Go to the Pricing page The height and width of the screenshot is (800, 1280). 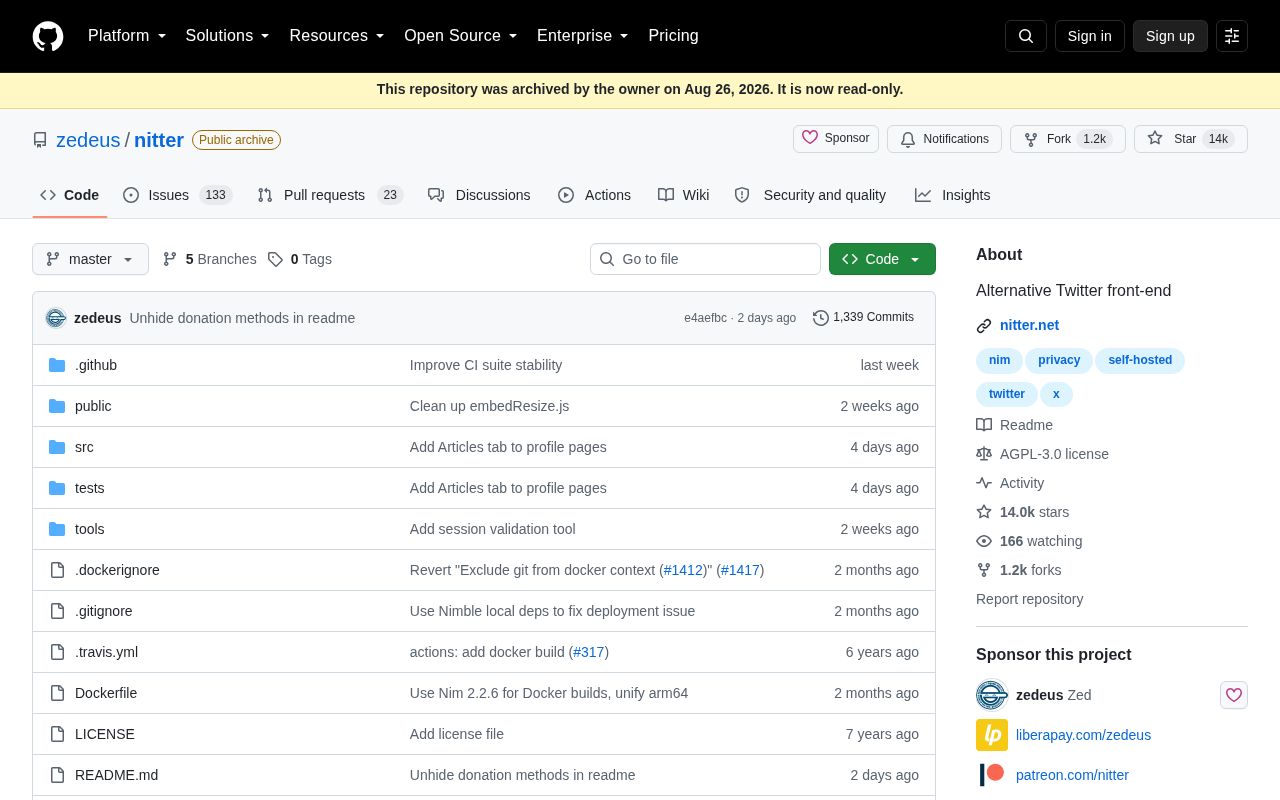click(x=673, y=36)
